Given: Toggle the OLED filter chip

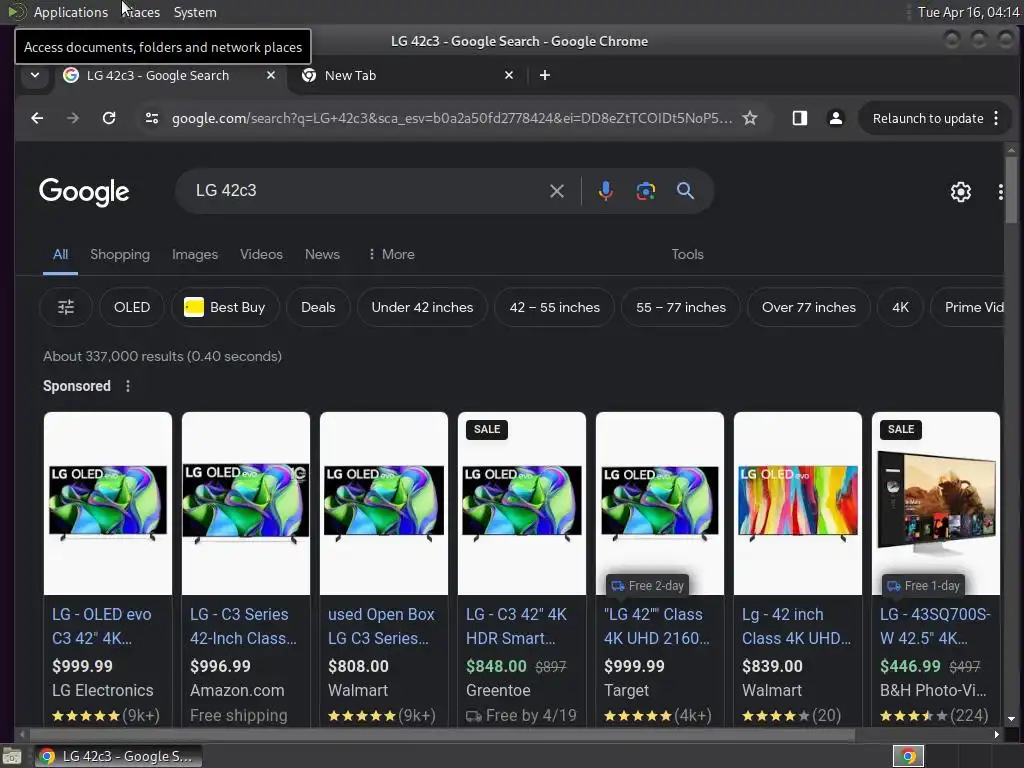Looking at the screenshot, I should [x=132, y=307].
